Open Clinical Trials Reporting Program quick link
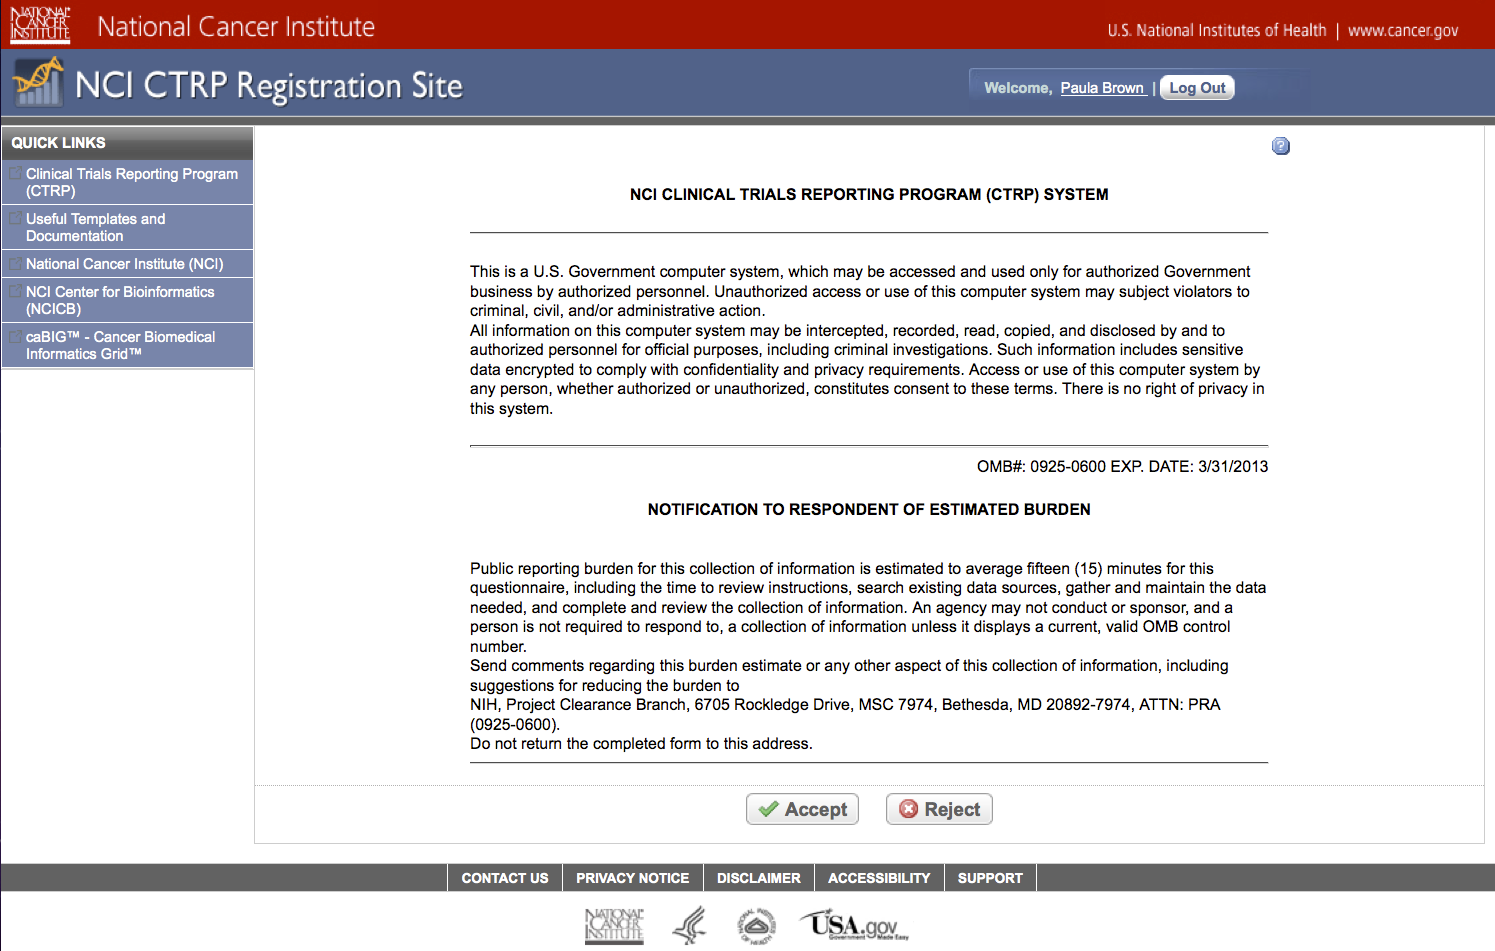The width and height of the screenshot is (1495, 951). click(132, 182)
